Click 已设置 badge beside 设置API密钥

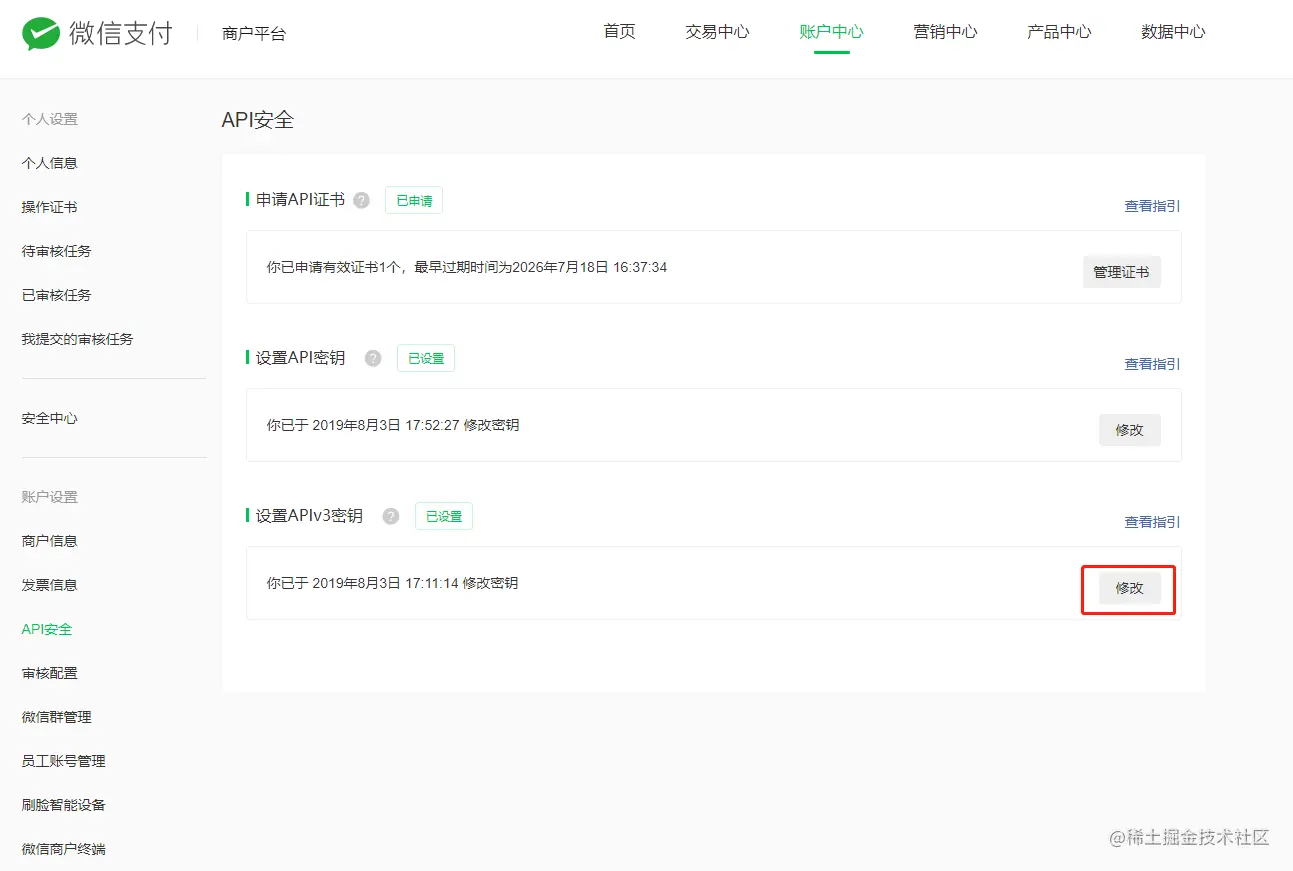(426, 358)
